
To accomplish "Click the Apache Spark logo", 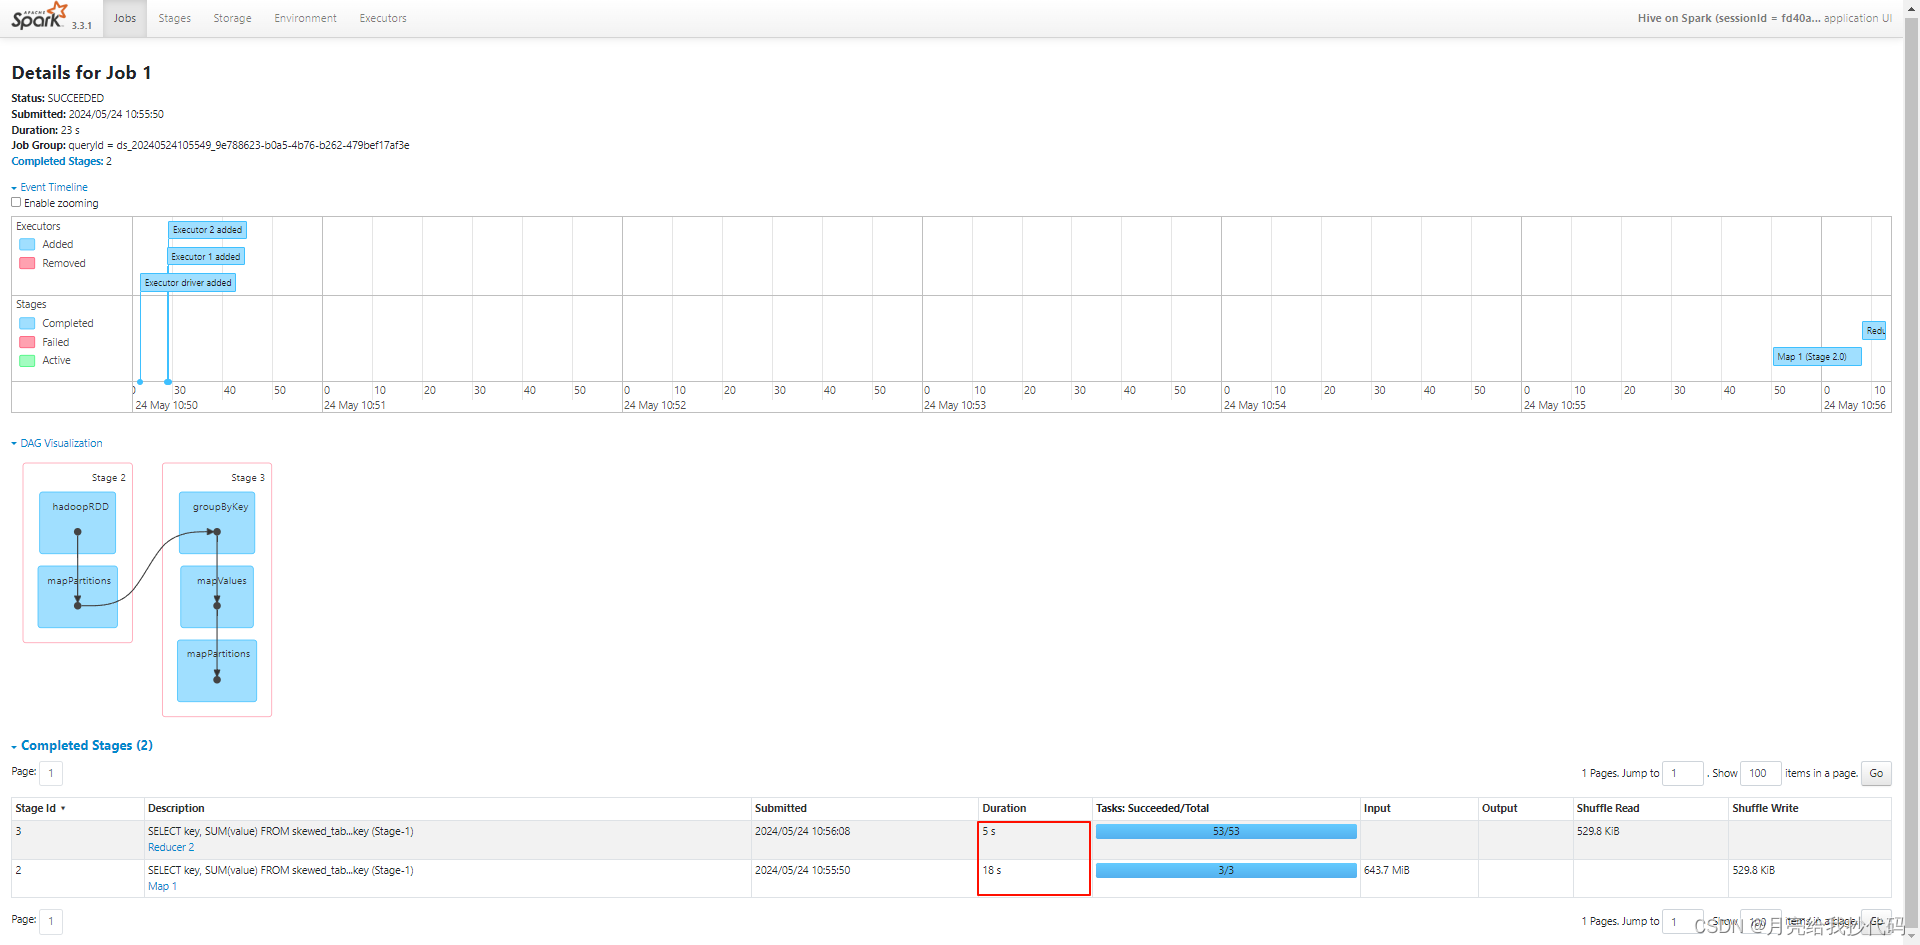I will (x=39, y=16).
